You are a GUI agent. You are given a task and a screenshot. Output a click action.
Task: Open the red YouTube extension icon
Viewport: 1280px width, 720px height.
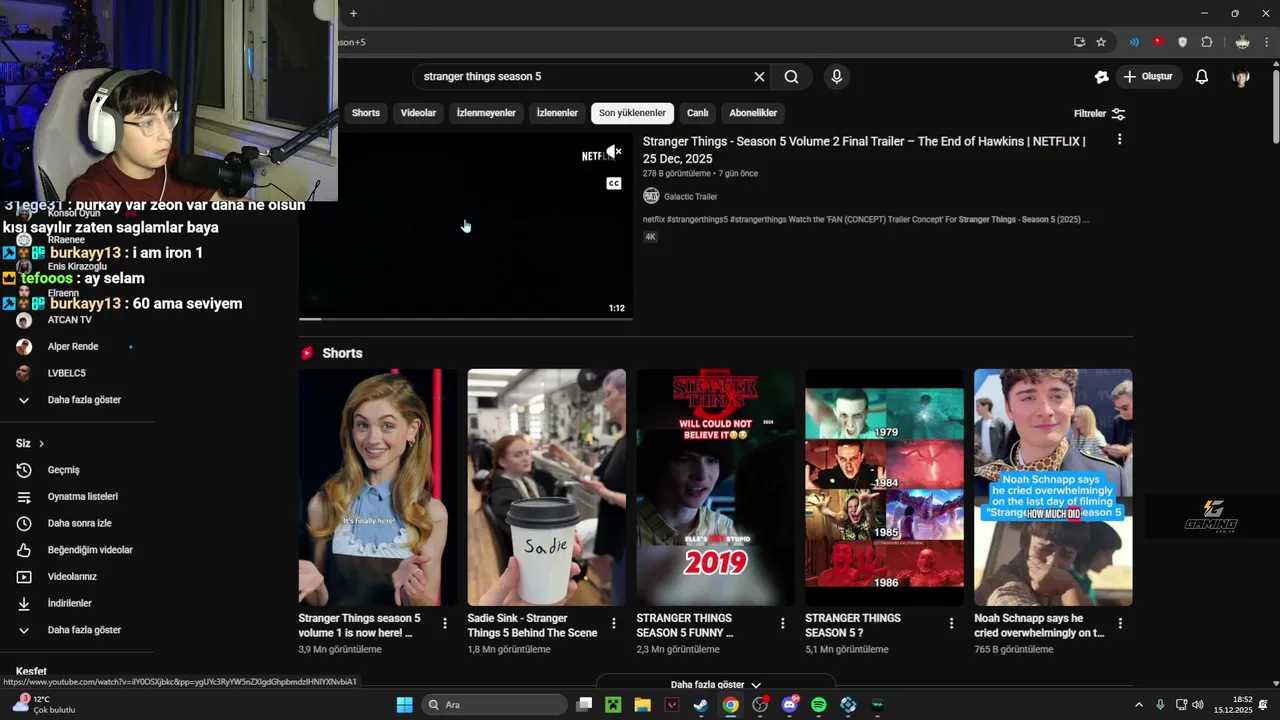tap(1158, 42)
